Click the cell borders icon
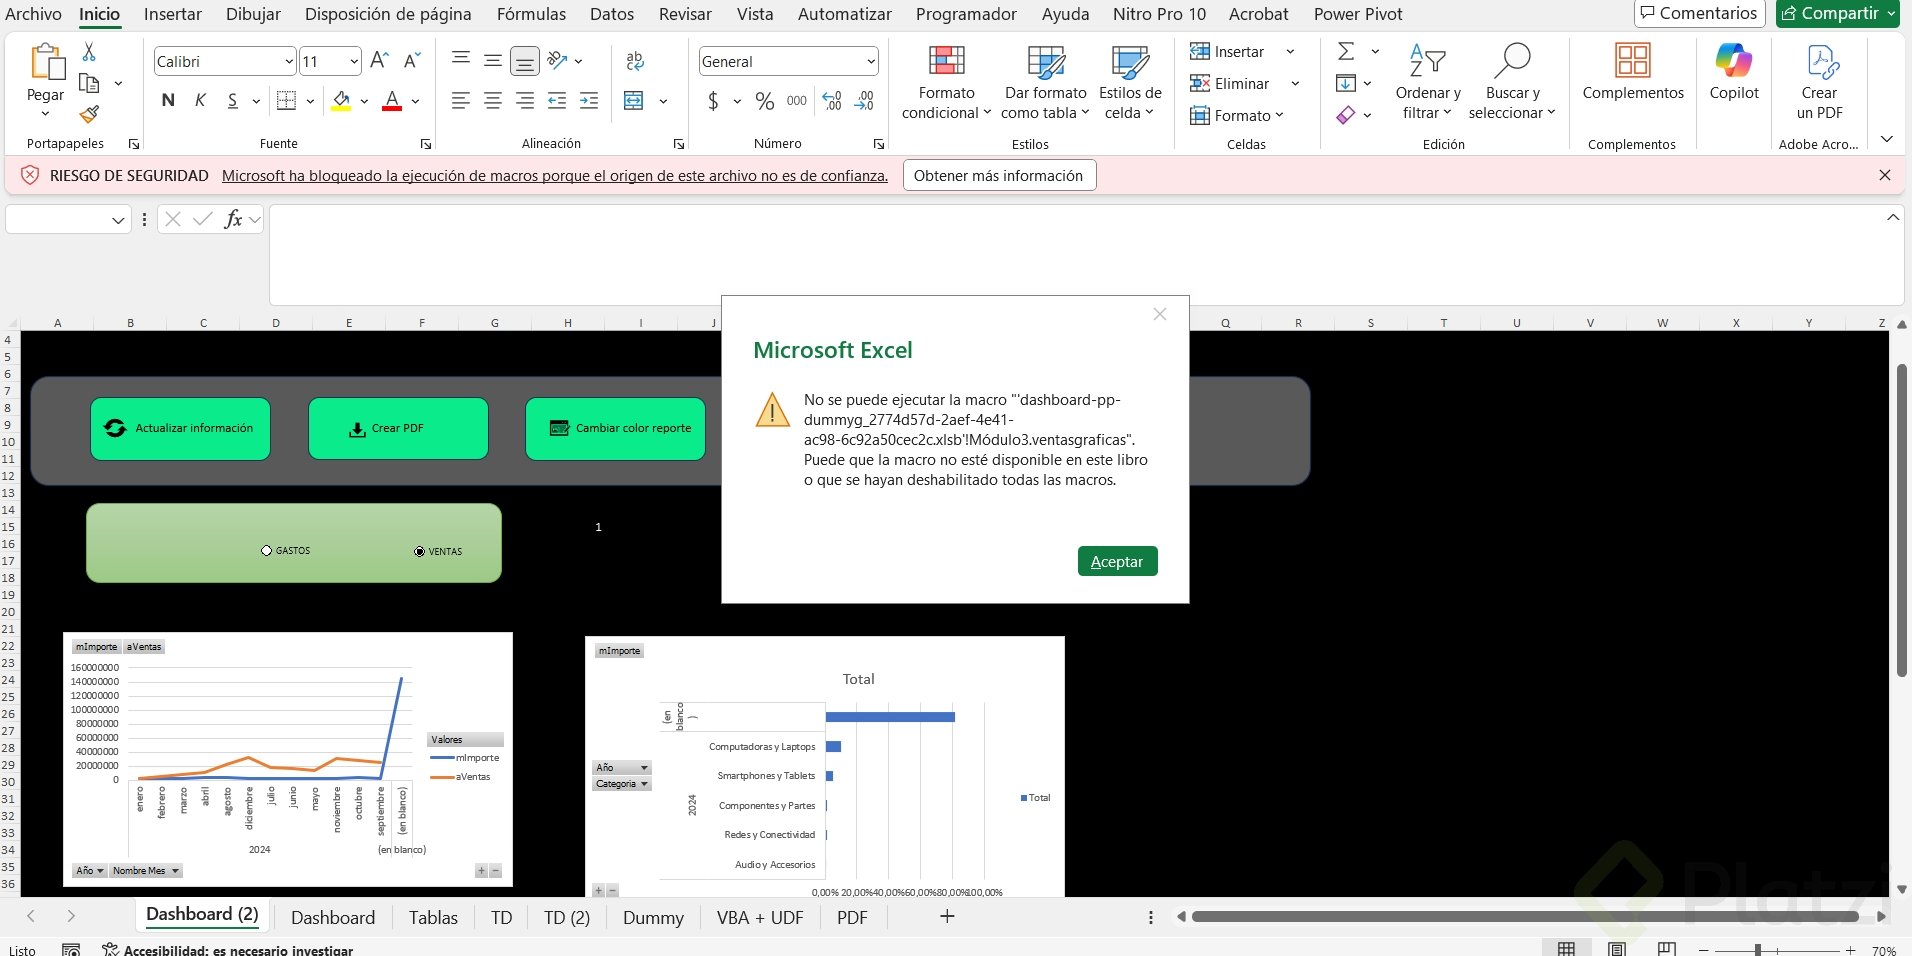1912x956 pixels. tap(287, 100)
